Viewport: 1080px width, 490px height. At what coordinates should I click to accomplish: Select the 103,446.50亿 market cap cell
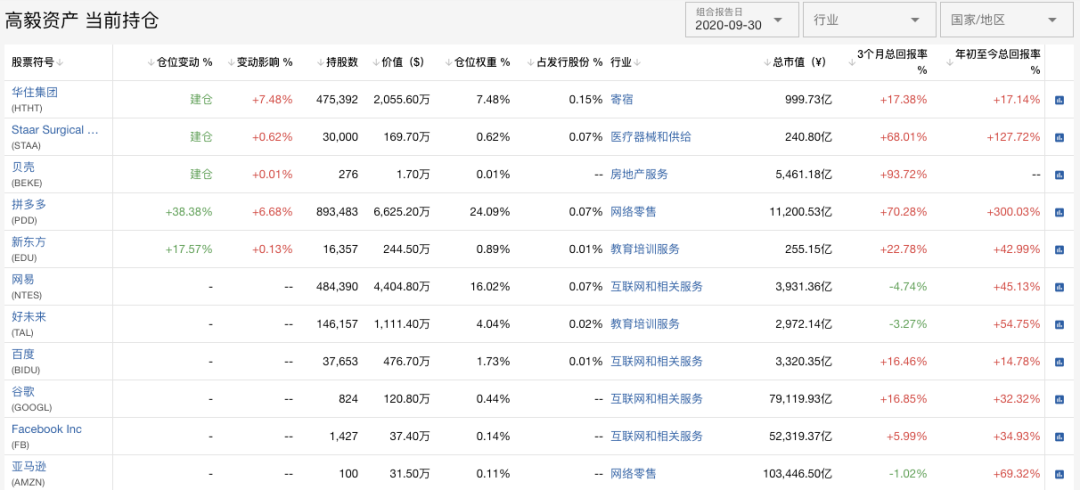click(x=798, y=474)
